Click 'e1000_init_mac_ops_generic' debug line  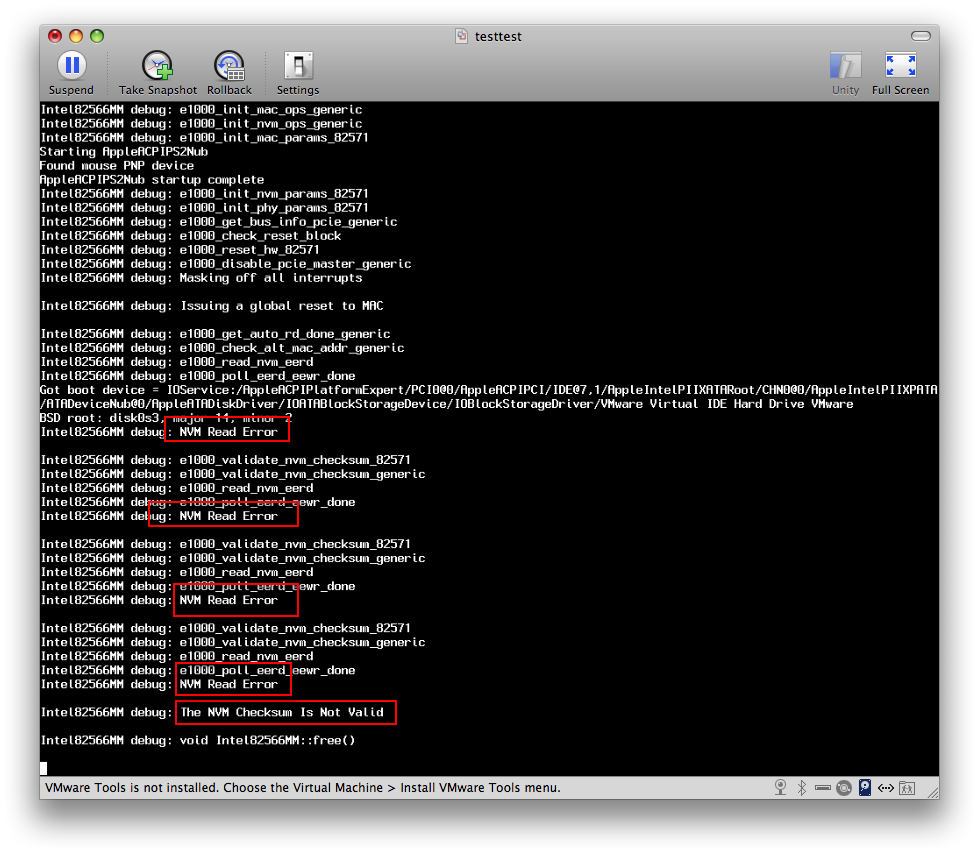tap(201, 110)
